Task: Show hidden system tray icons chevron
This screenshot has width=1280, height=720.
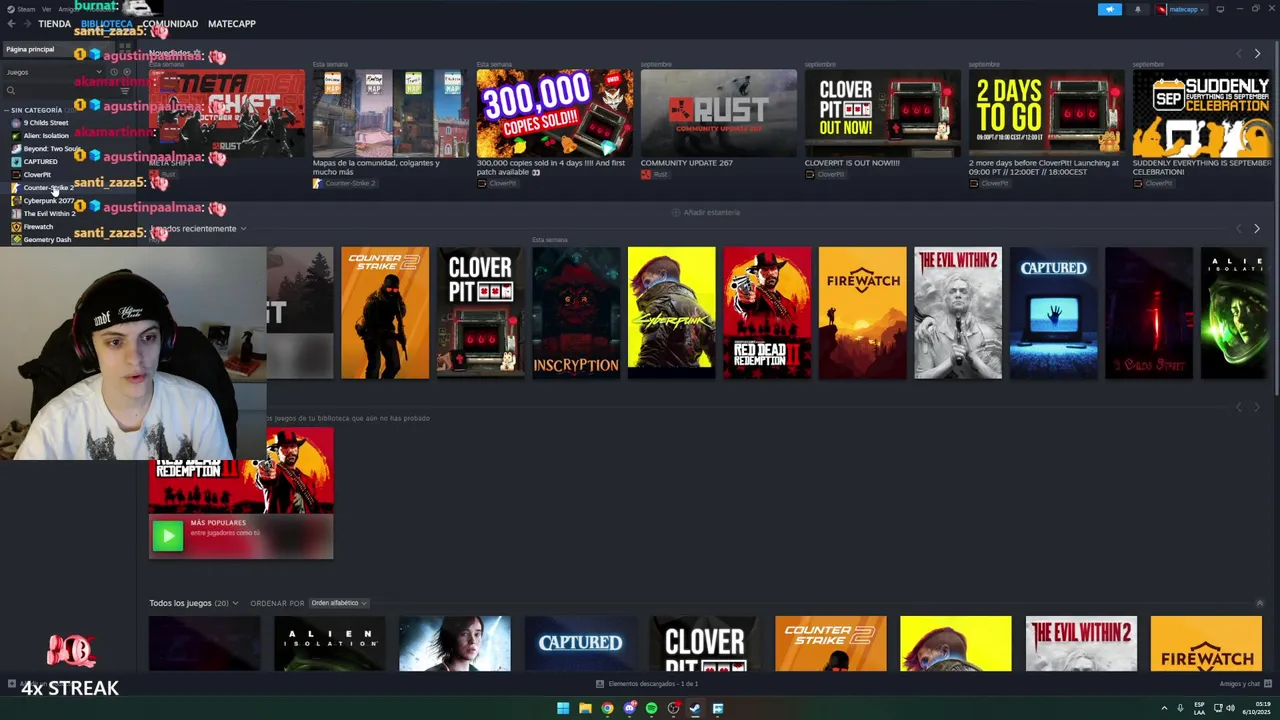Action: click(1164, 708)
